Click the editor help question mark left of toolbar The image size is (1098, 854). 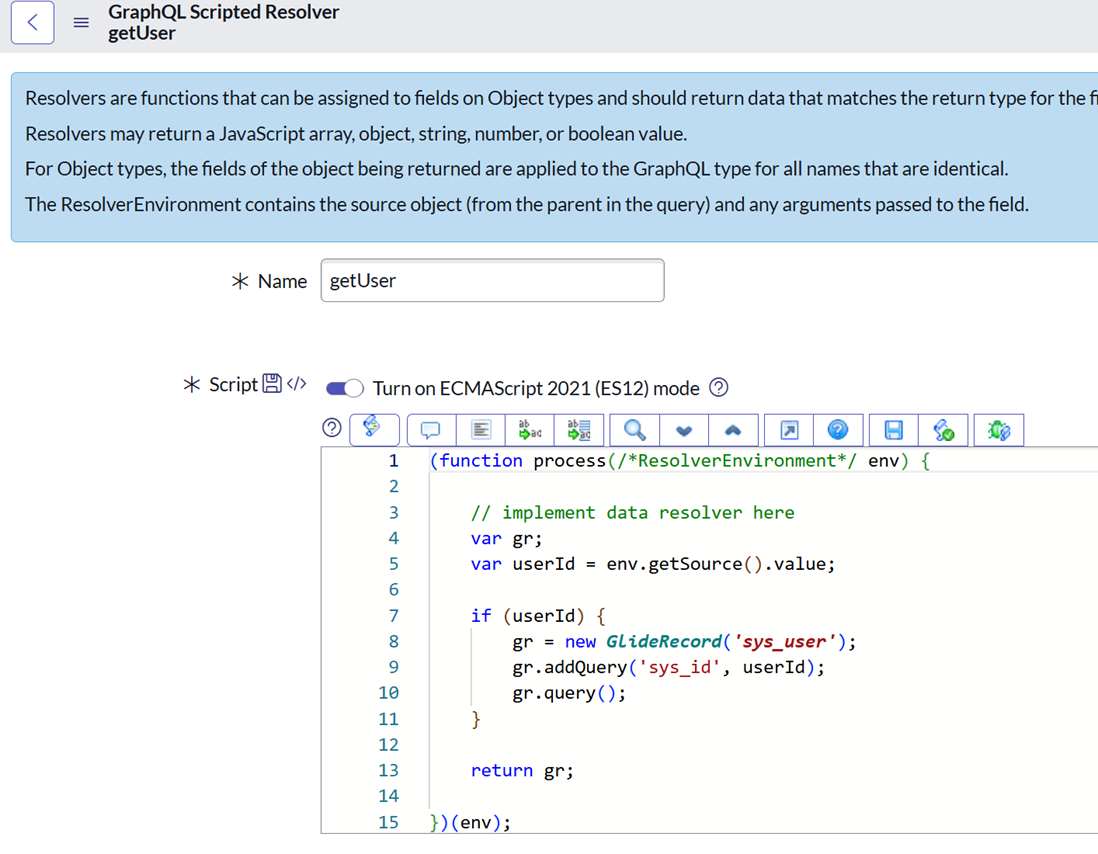(333, 428)
